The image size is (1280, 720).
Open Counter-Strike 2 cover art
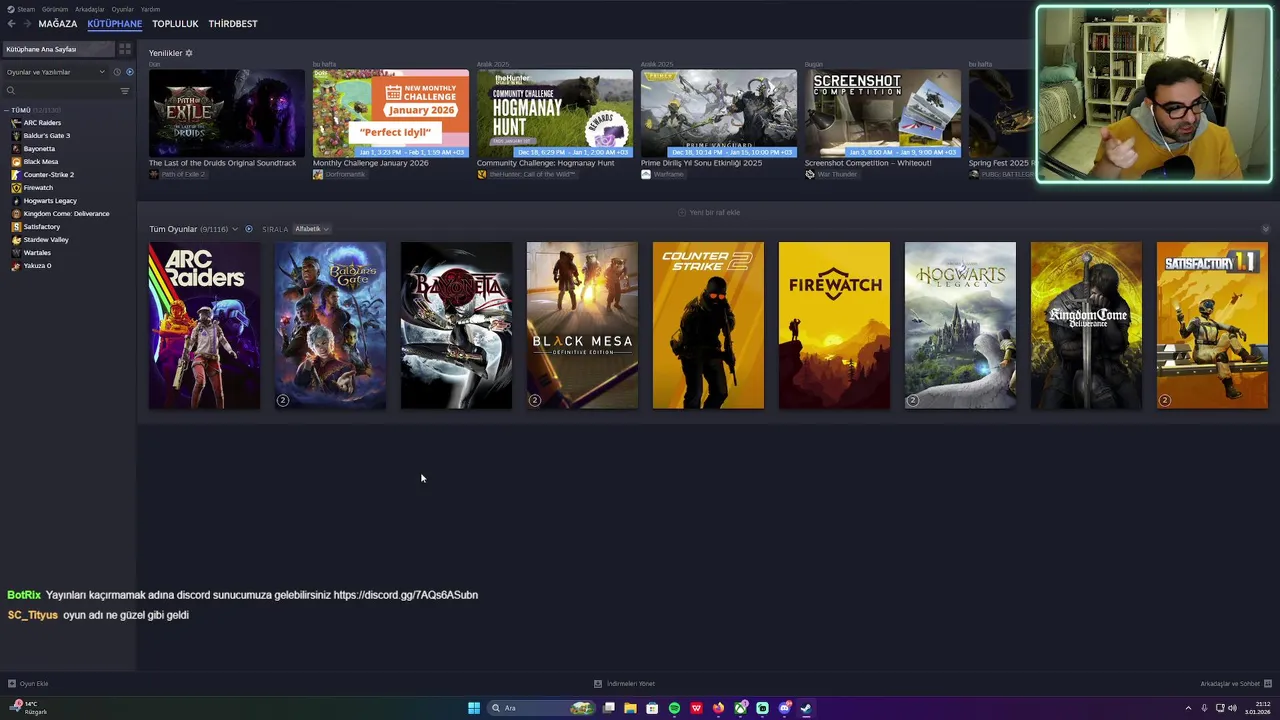point(708,325)
